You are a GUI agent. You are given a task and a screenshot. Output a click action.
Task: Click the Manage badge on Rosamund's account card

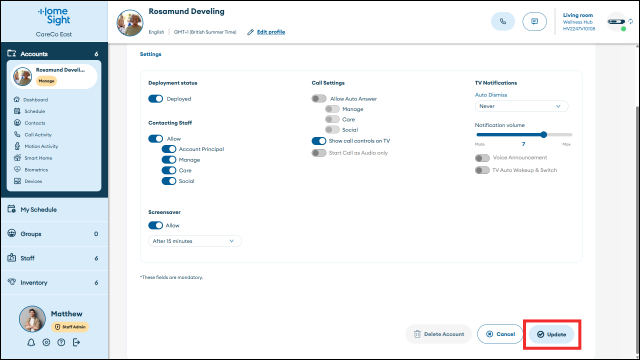point(47,81)
